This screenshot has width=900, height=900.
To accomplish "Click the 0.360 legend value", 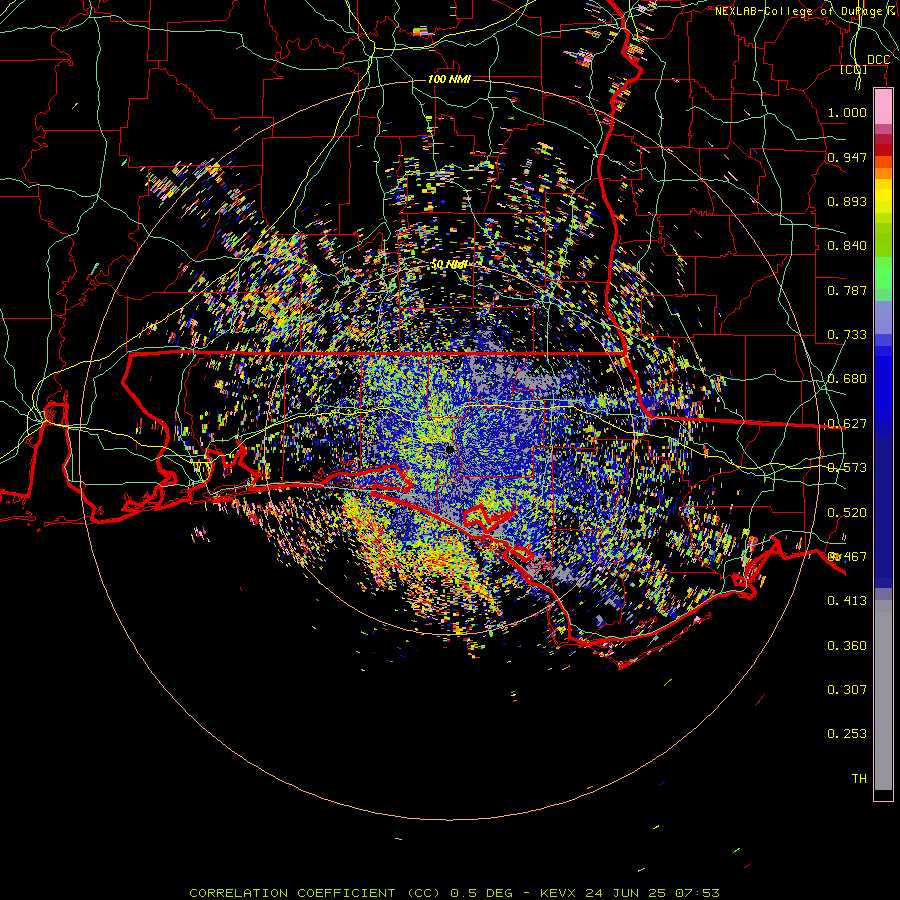I will (x=847, y=646).
